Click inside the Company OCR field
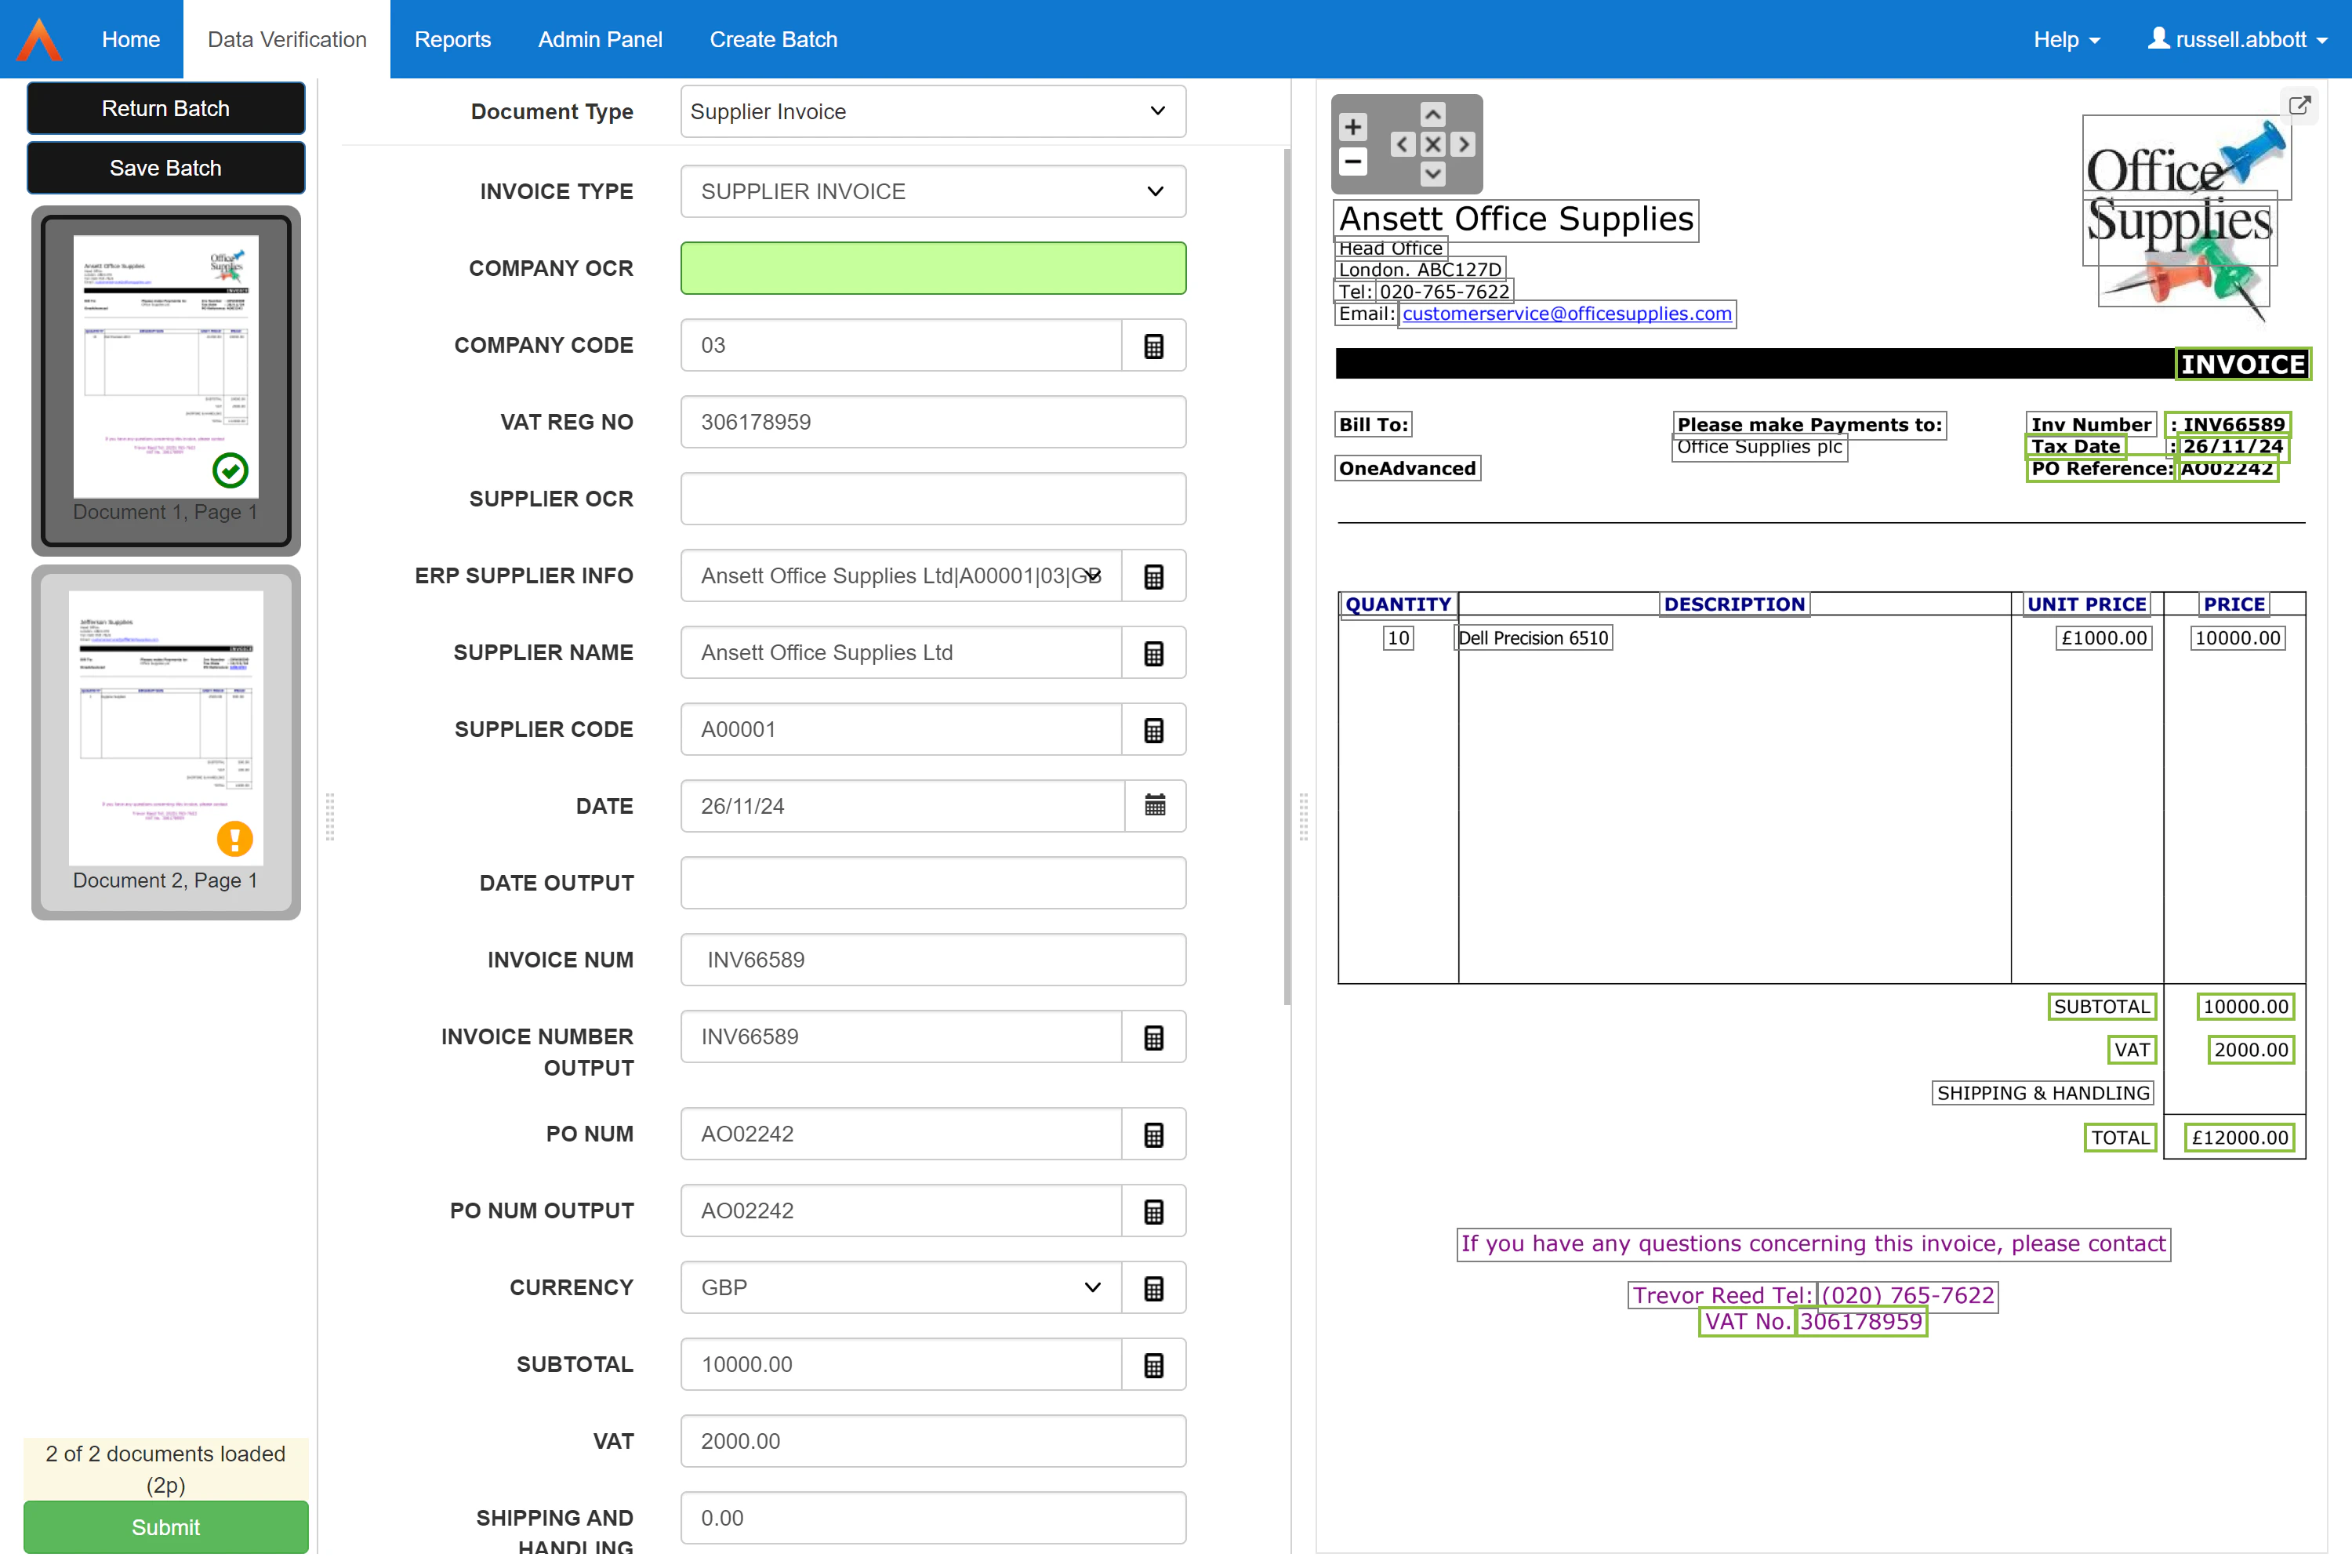The width and height of the screenshot is (2352, 1568). (x=932, y=268)
